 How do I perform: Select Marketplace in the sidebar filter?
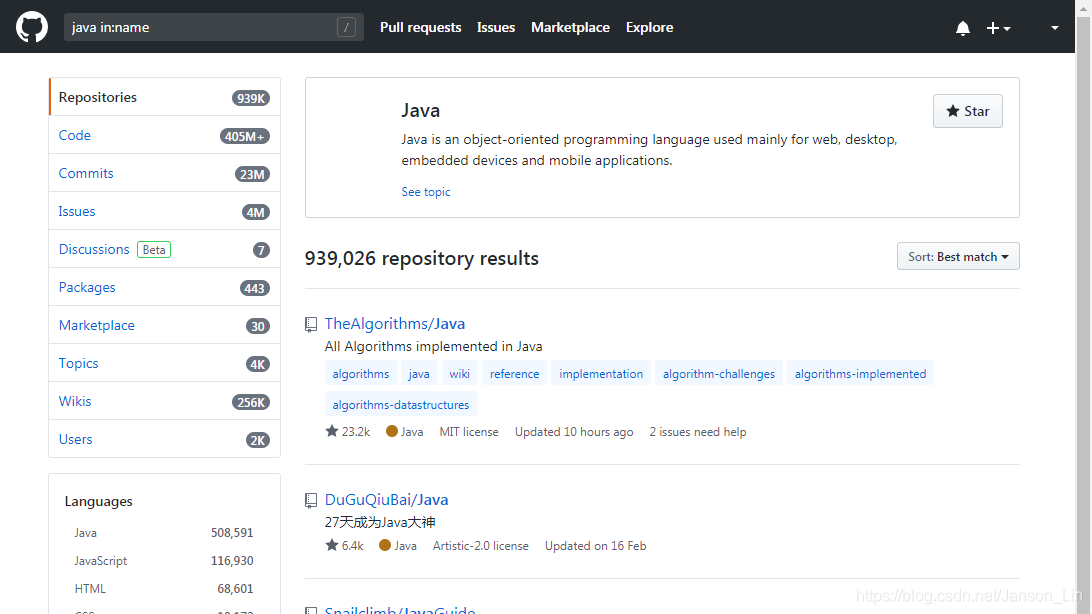tap(164, 325)
